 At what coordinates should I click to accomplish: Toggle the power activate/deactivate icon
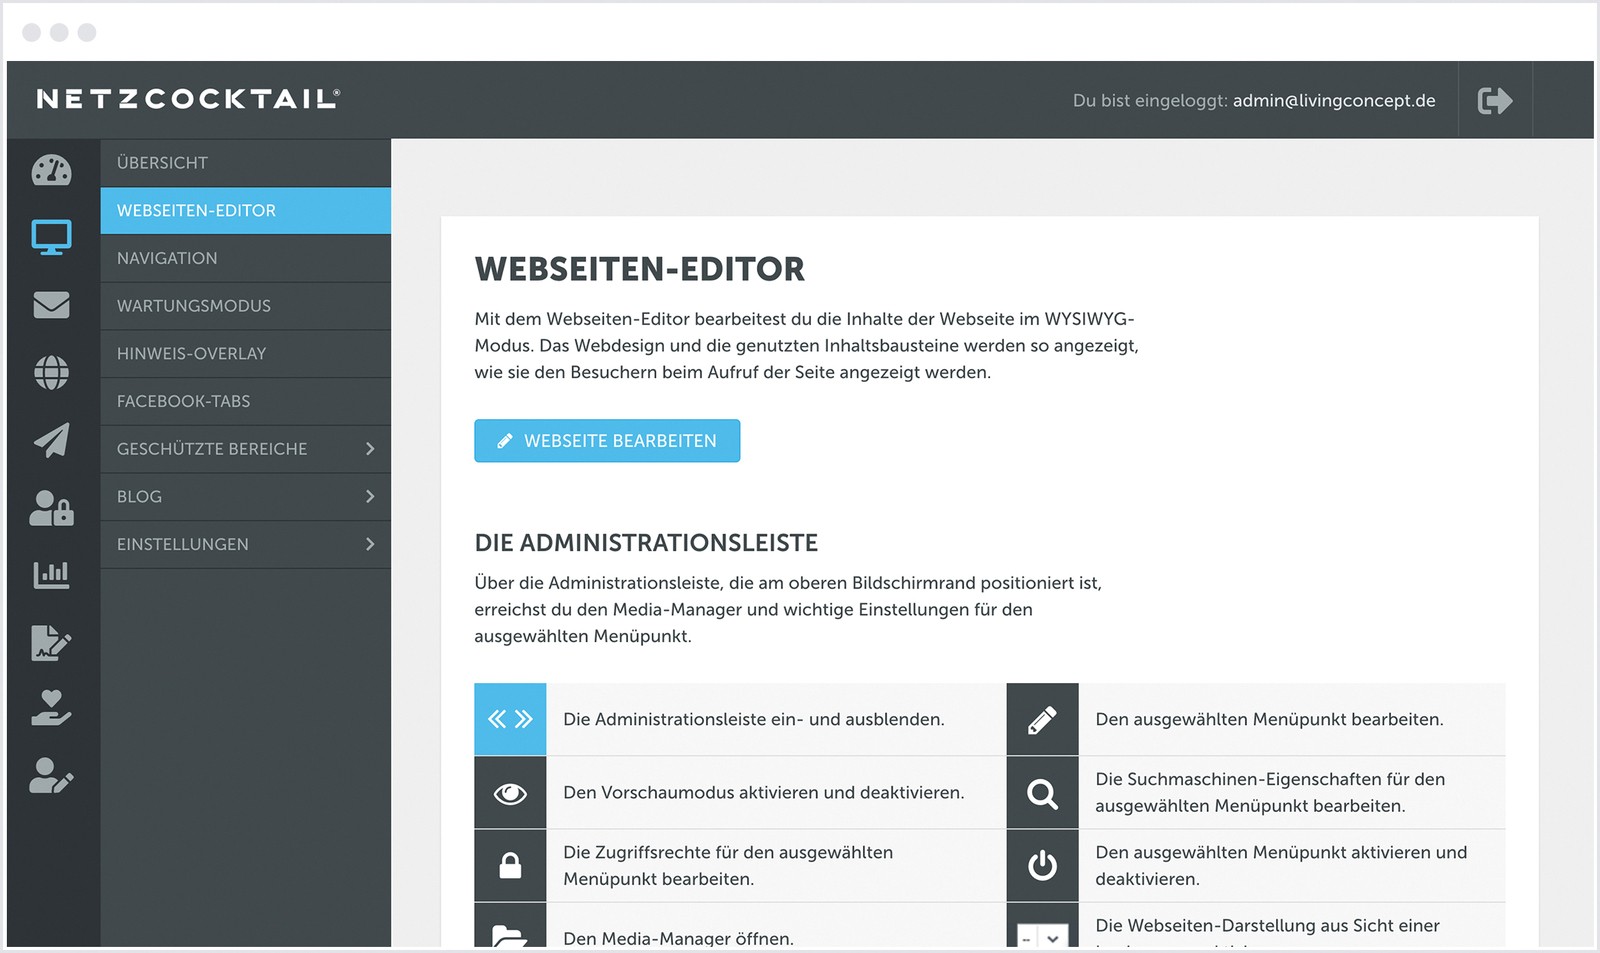[1042, 865]
